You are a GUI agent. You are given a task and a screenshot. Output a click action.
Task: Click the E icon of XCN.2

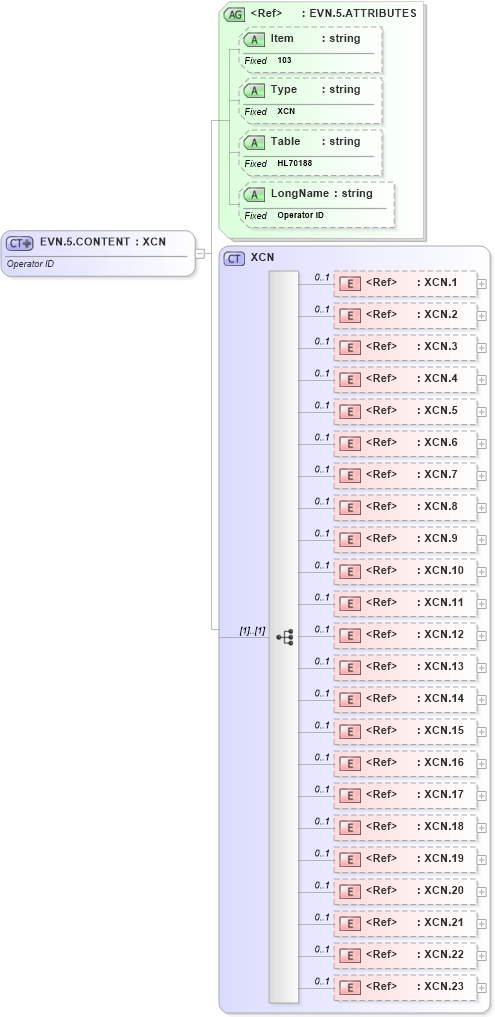click(350, 315)
